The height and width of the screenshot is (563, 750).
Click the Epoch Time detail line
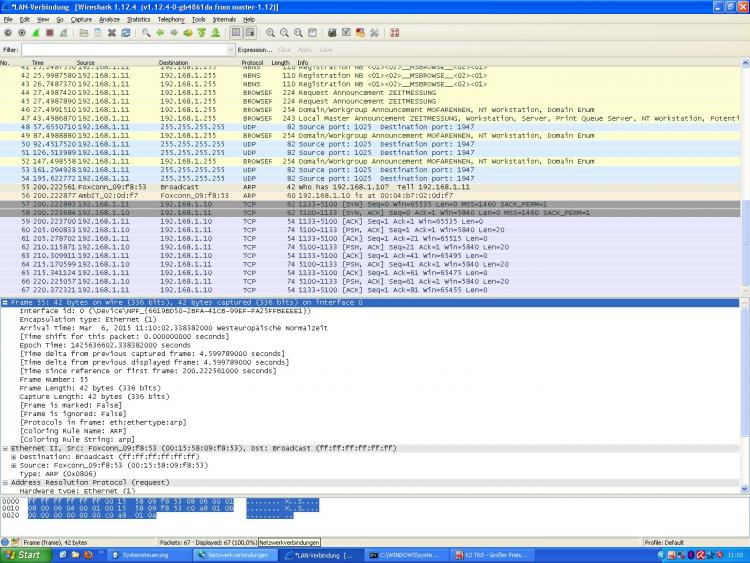(x=105, y=345)
